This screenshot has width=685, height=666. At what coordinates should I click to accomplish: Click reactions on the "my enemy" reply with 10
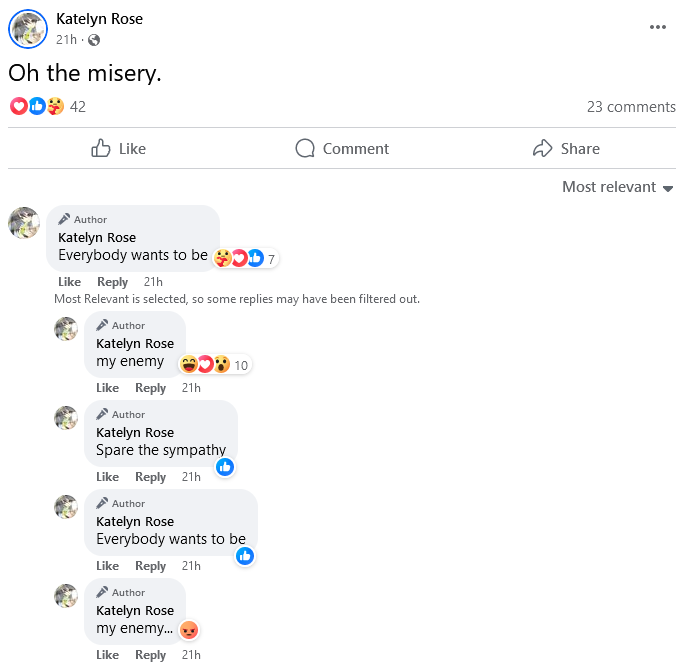[214, 365]
